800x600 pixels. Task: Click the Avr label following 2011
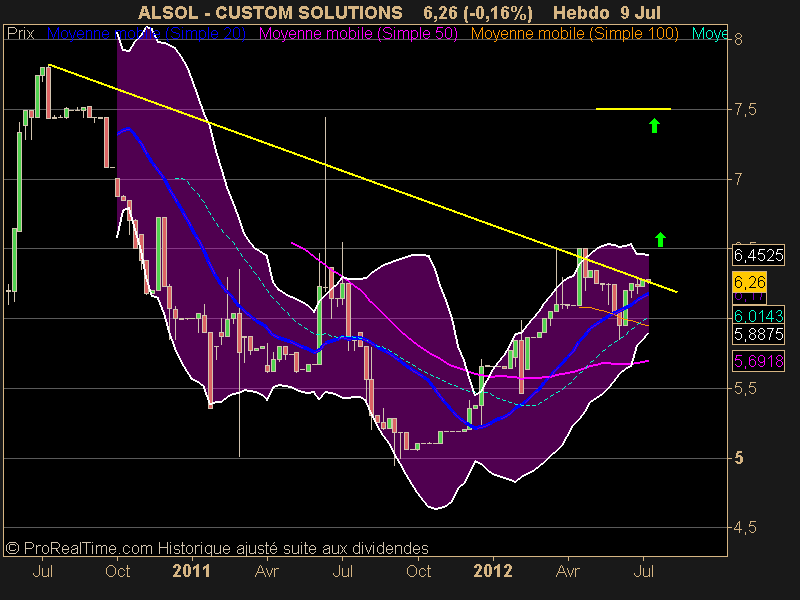pos(266,571)
